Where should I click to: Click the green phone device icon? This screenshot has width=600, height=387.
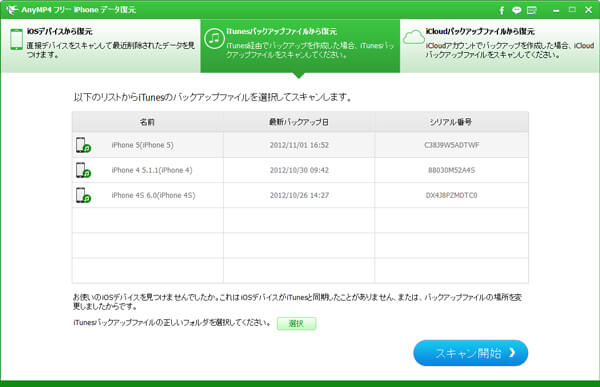[16, 39]
